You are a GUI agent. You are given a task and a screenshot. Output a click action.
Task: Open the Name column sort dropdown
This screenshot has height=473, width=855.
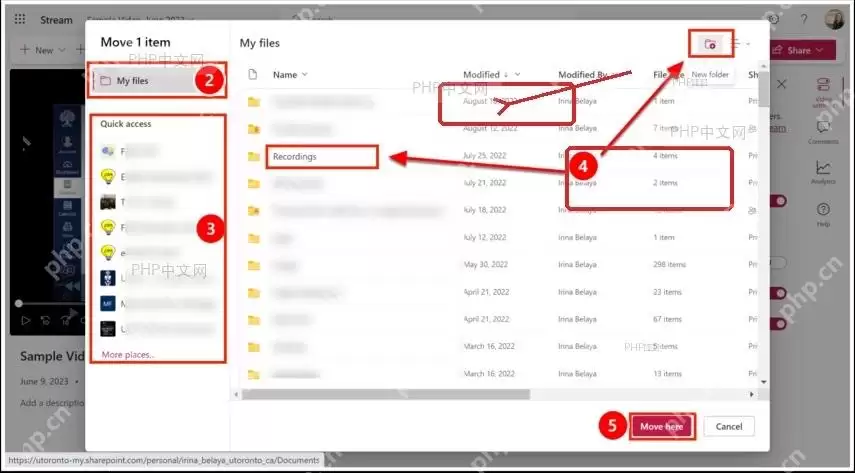click(x=305, y=75)
